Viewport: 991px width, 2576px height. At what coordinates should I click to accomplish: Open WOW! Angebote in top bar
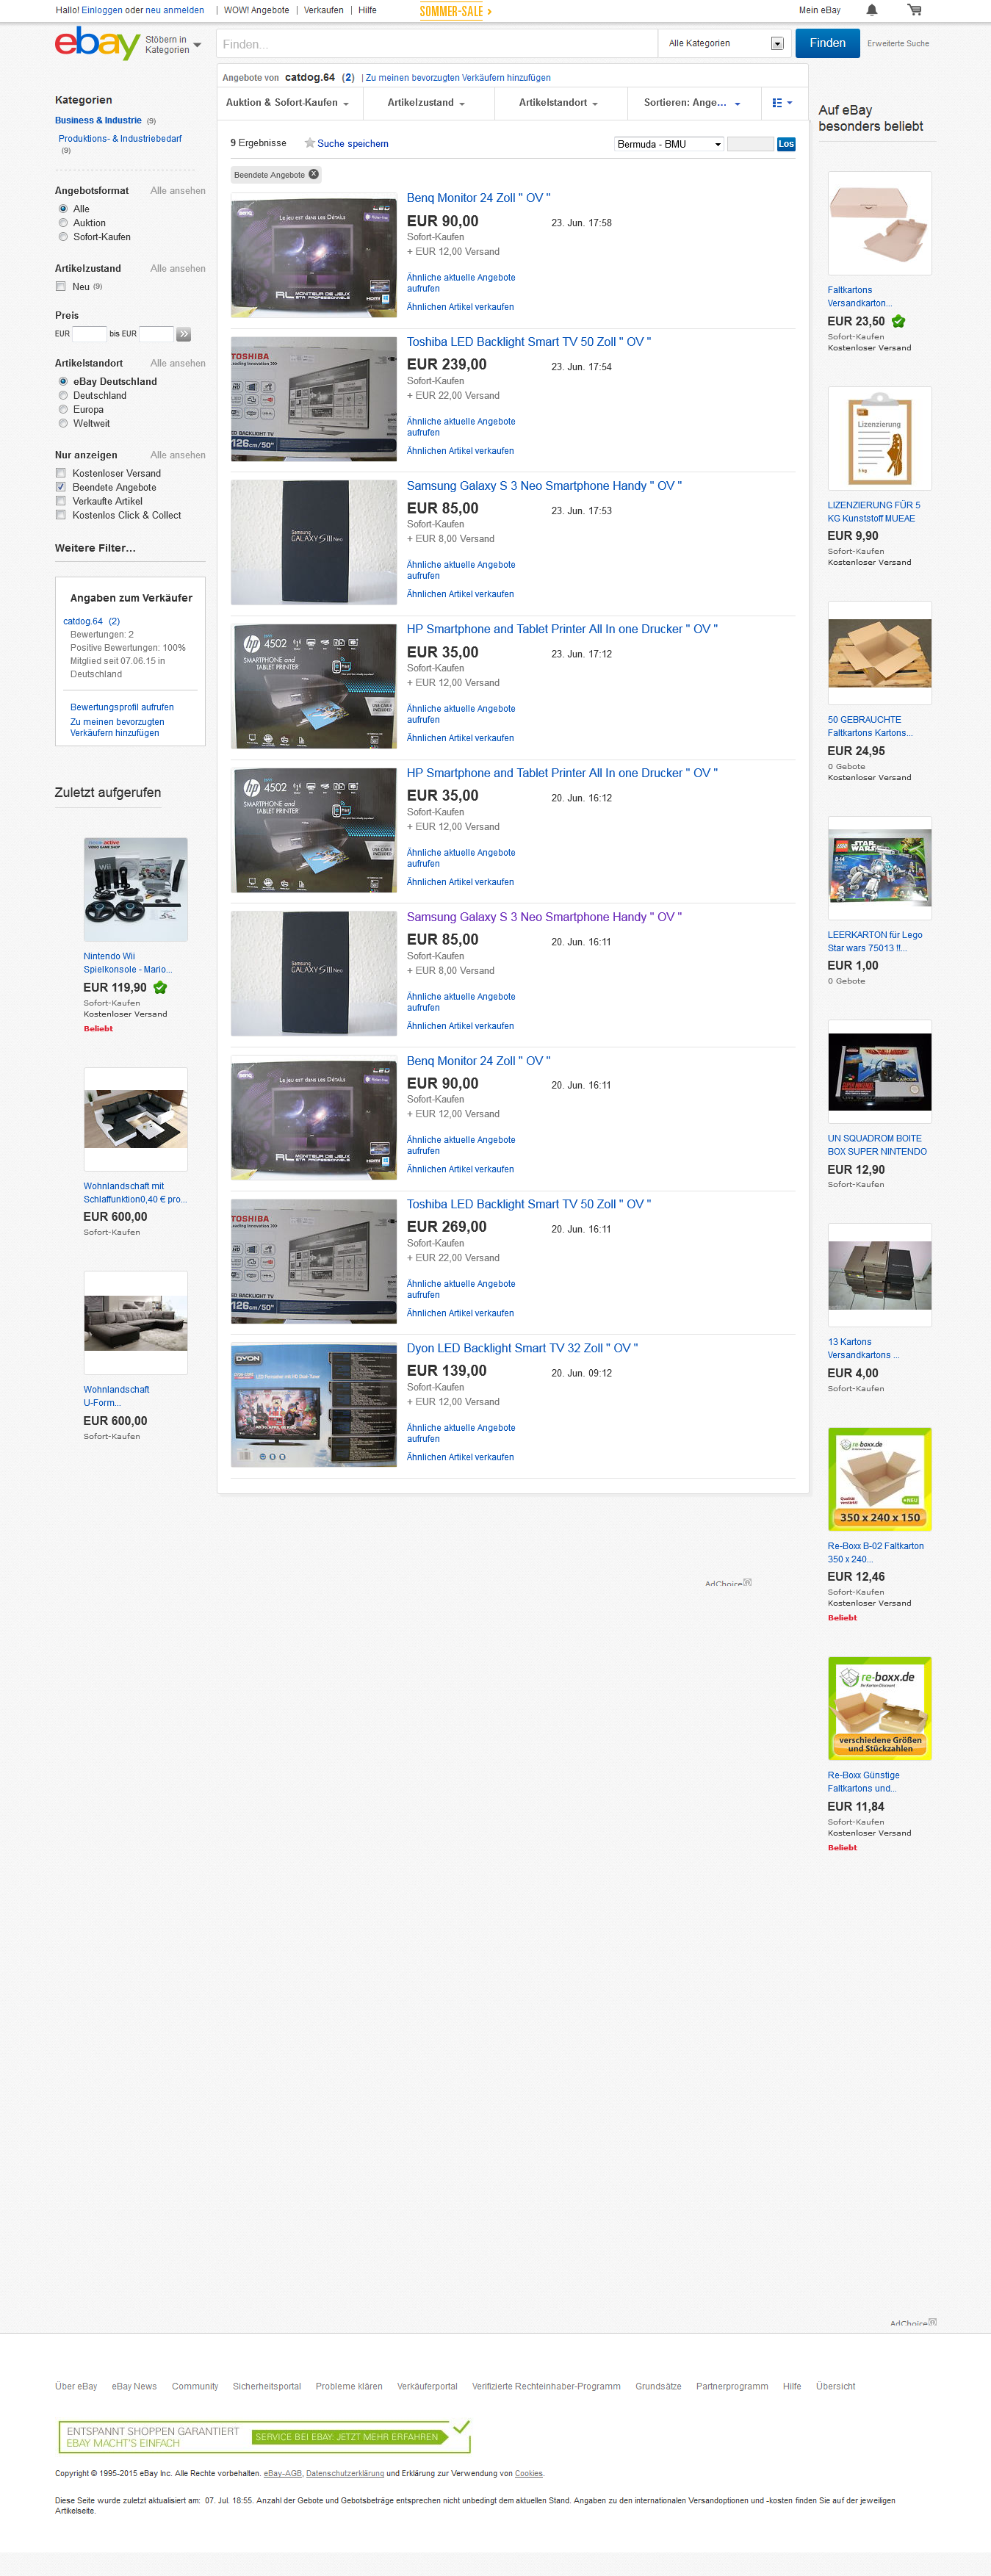click(x=257, y=10)
